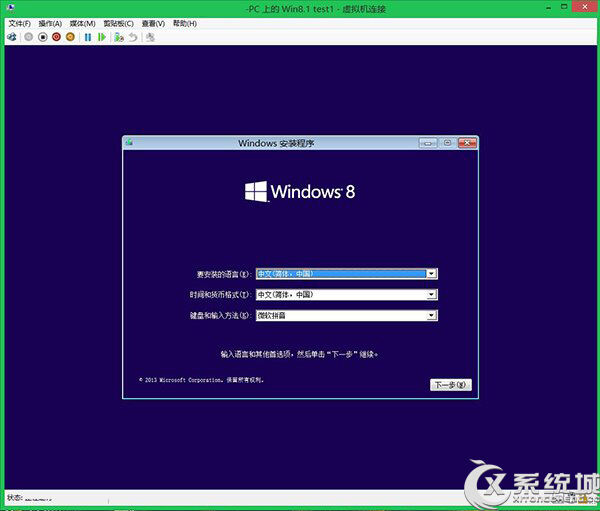Open the 操作(A) menu
The height and width of the screenshot is (511, 600).
[x=50, y=24]
